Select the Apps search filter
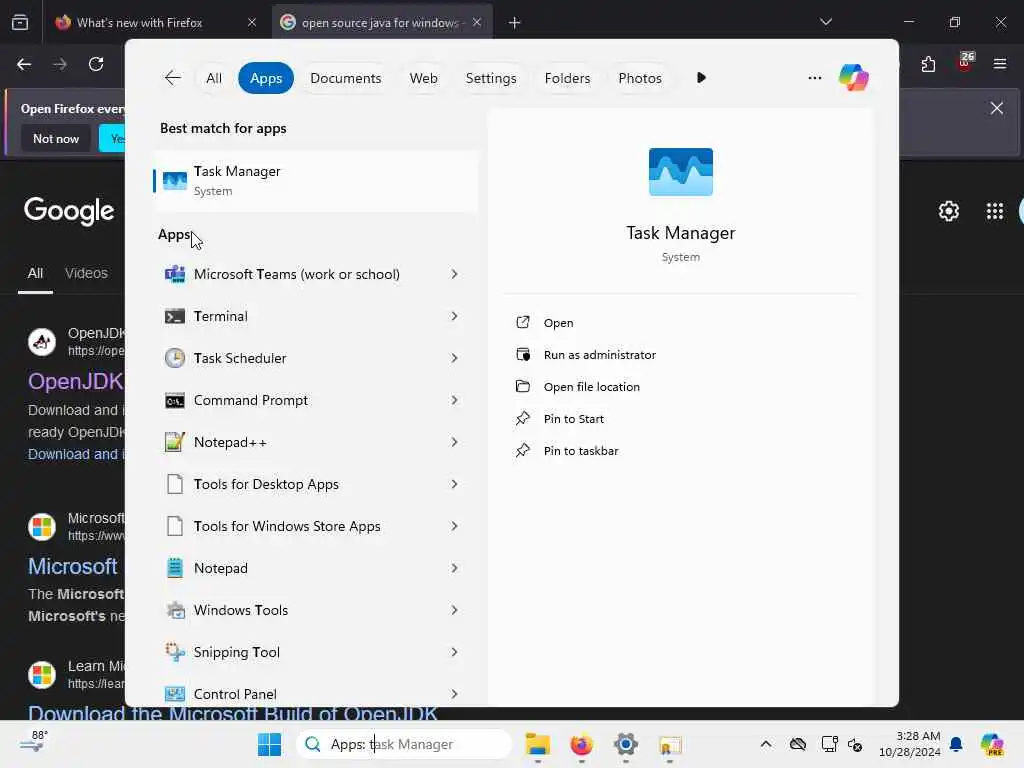The image size is (1024, 768). (266, 78)
